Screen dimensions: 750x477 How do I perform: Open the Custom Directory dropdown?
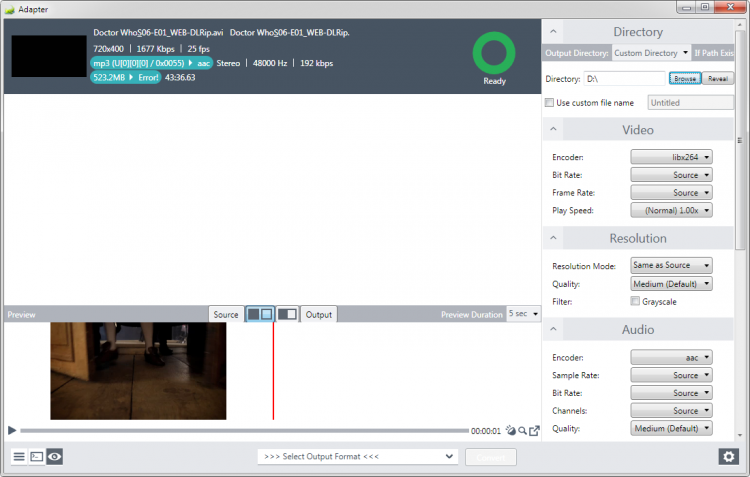tap(651, 53)
